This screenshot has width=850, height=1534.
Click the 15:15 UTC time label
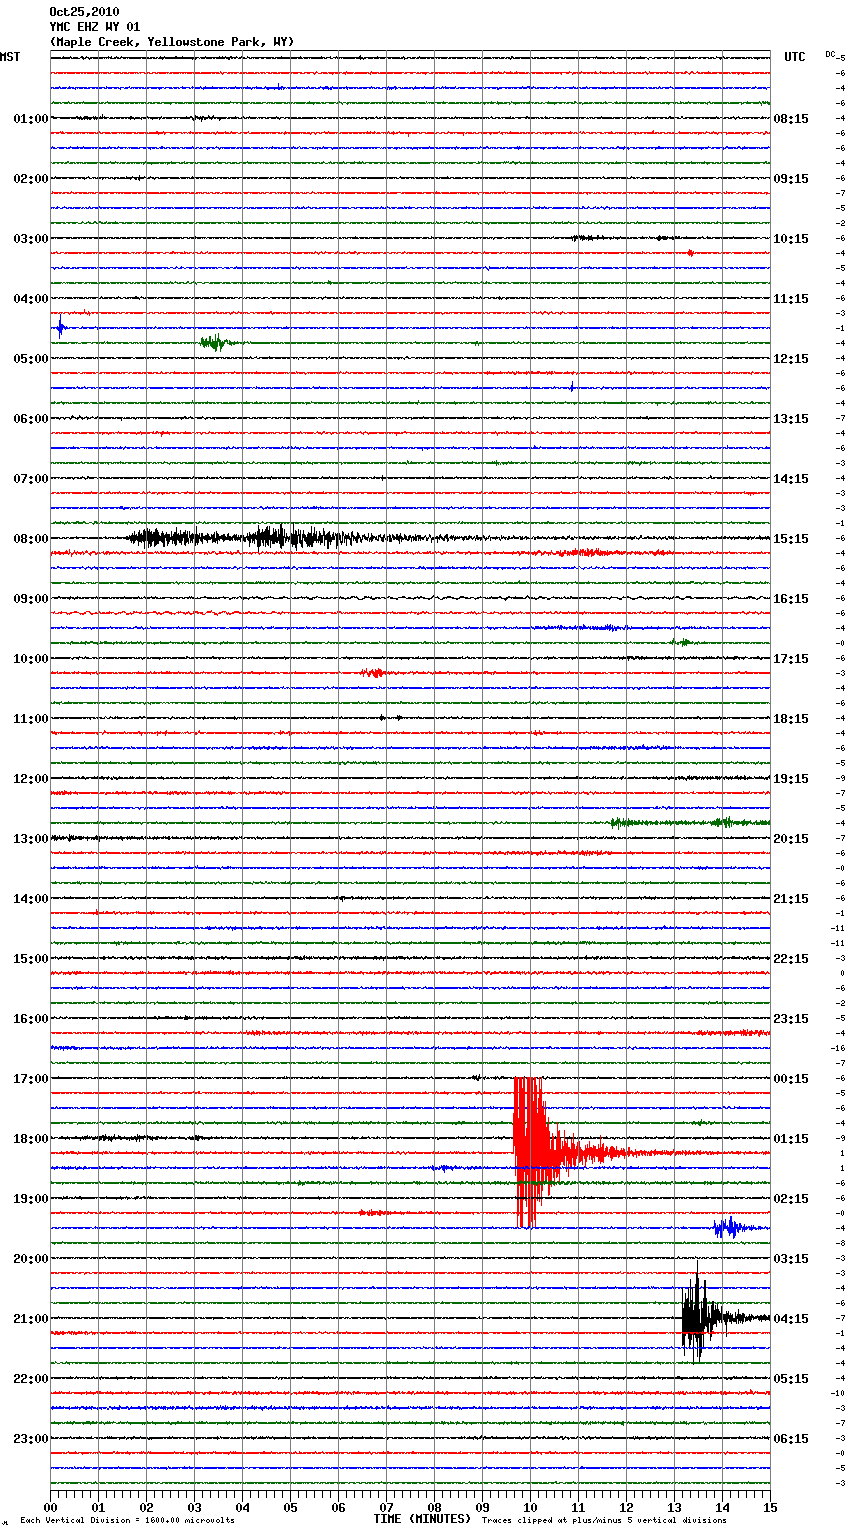click(791, 539)
